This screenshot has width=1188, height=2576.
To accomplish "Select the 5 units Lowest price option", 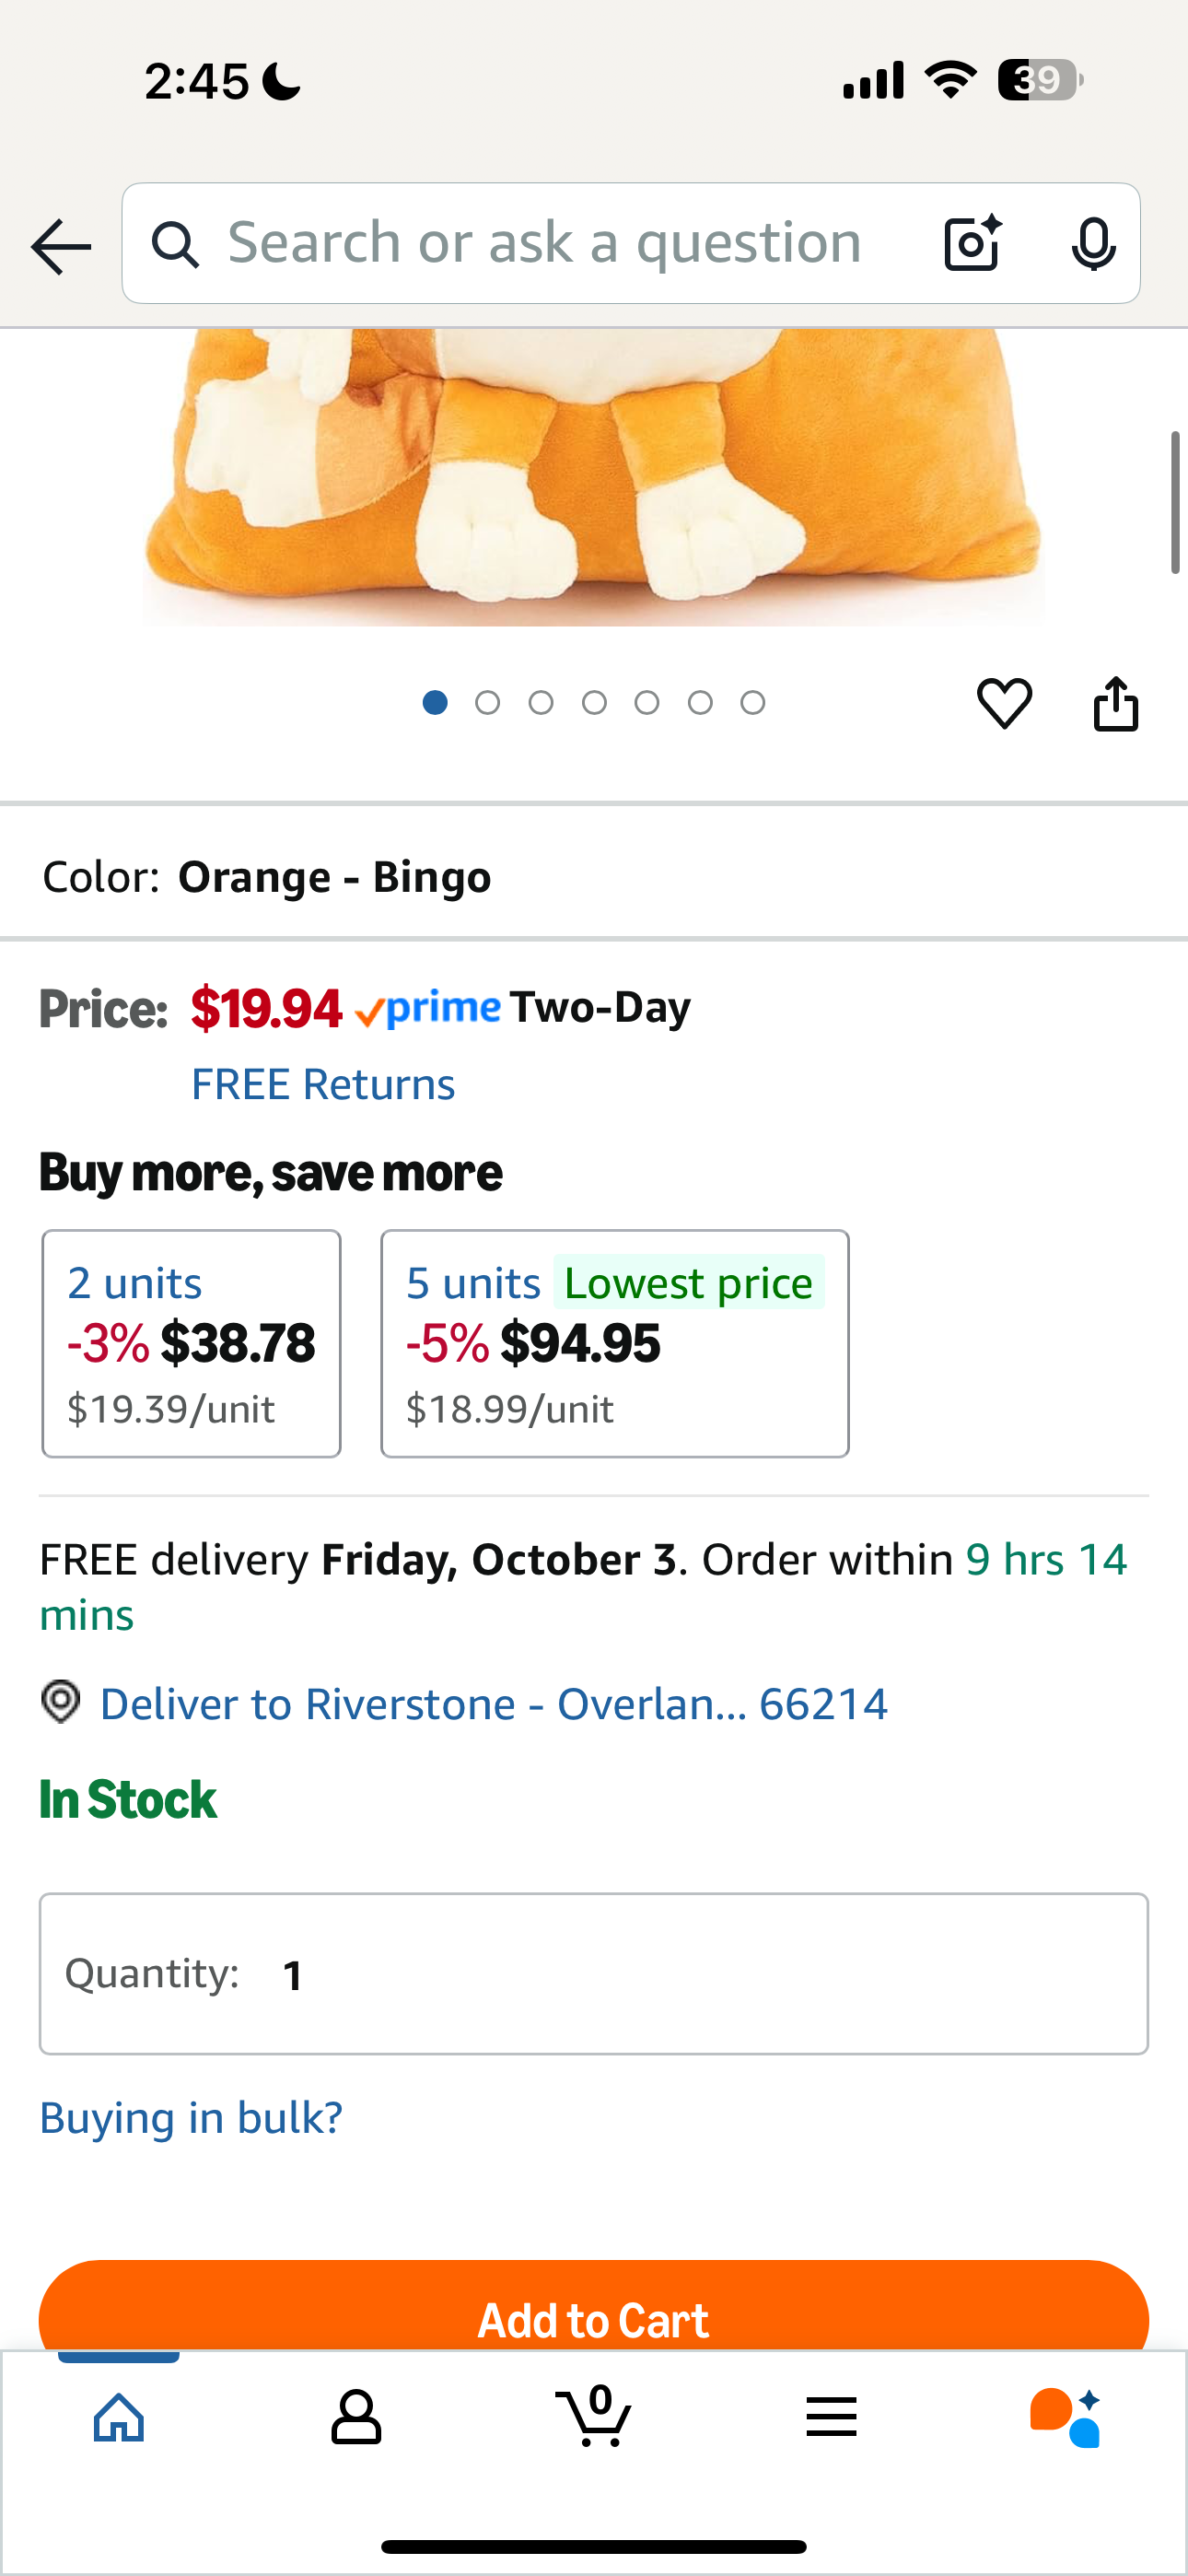I will tap(614, 1343).
